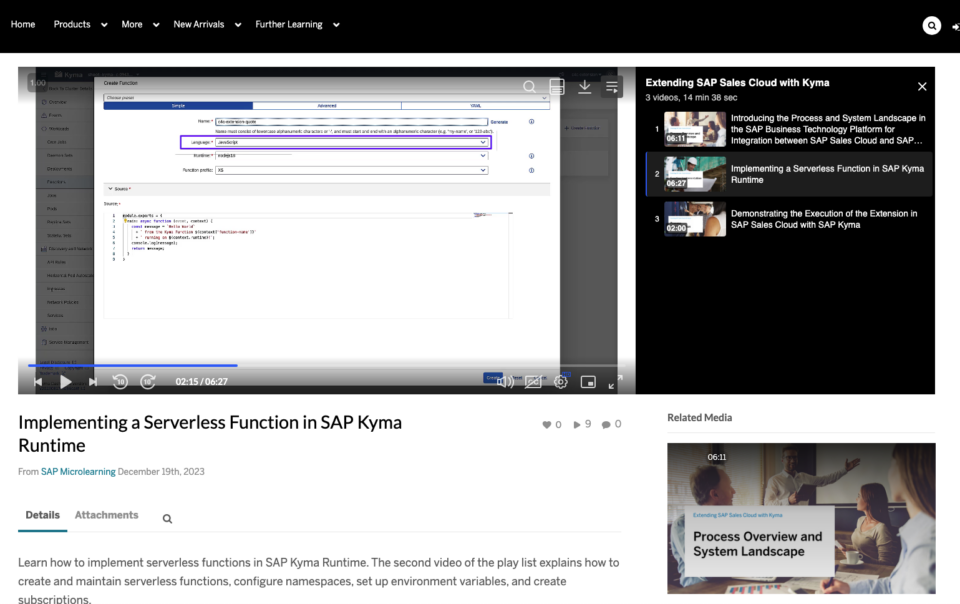This screenshot has height=604, width=960.
Task: Play the video with the play button
Action: pyautogui.click(x=66, y=382)
